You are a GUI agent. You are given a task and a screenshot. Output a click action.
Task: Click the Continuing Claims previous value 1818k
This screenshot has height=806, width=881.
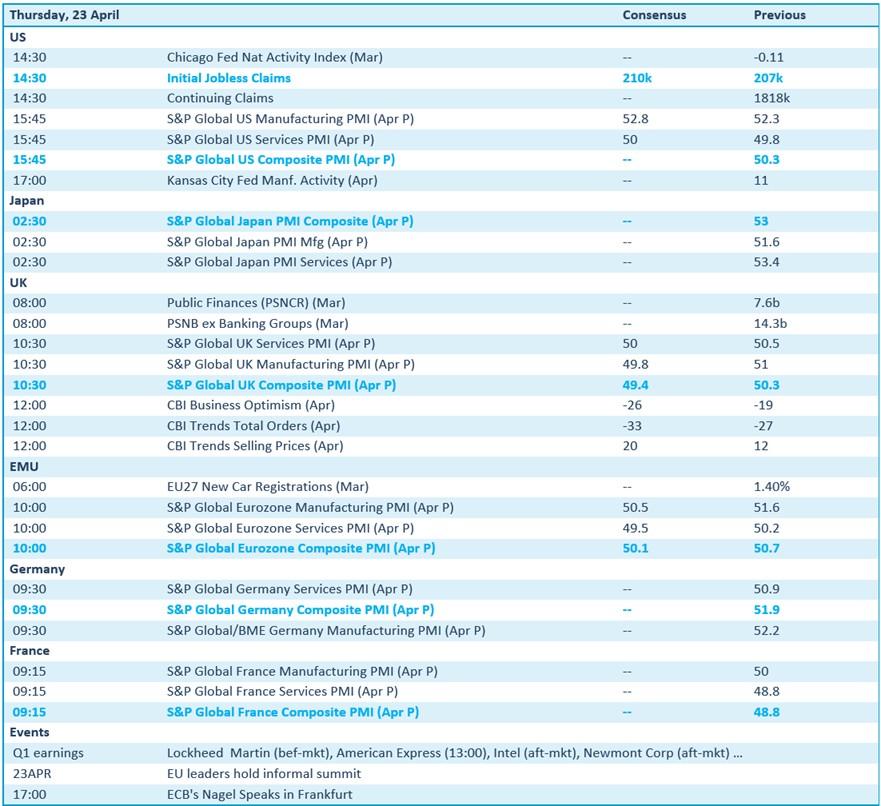[771, 98]
